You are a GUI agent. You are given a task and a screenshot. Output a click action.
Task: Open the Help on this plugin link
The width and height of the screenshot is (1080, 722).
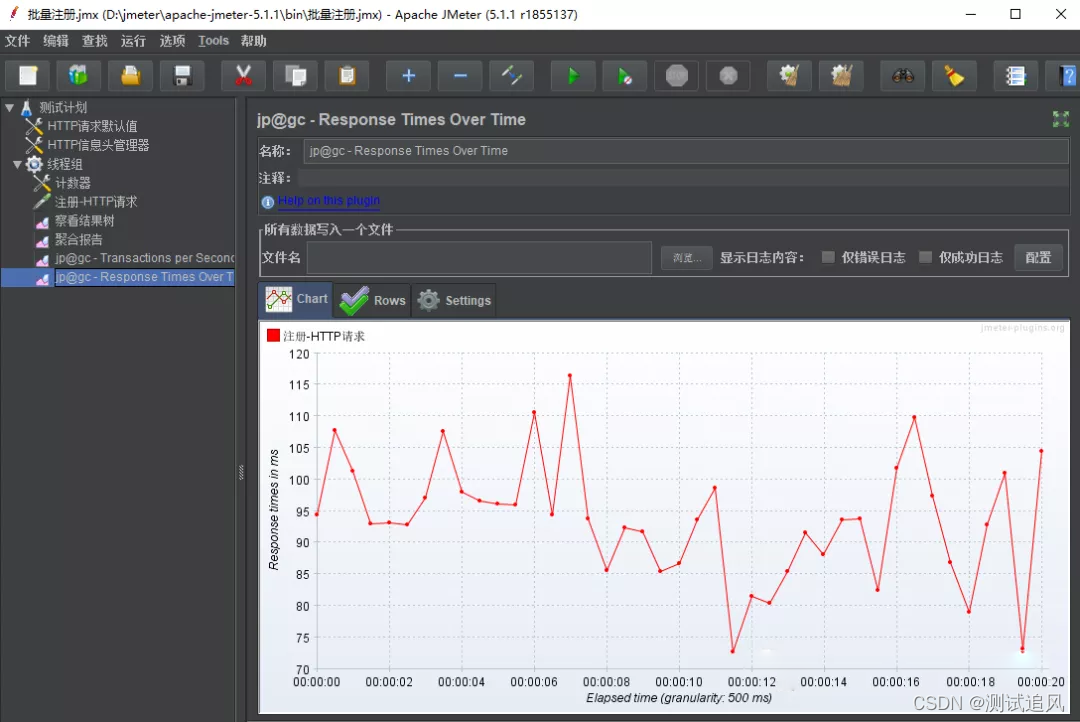coord(329,200)
